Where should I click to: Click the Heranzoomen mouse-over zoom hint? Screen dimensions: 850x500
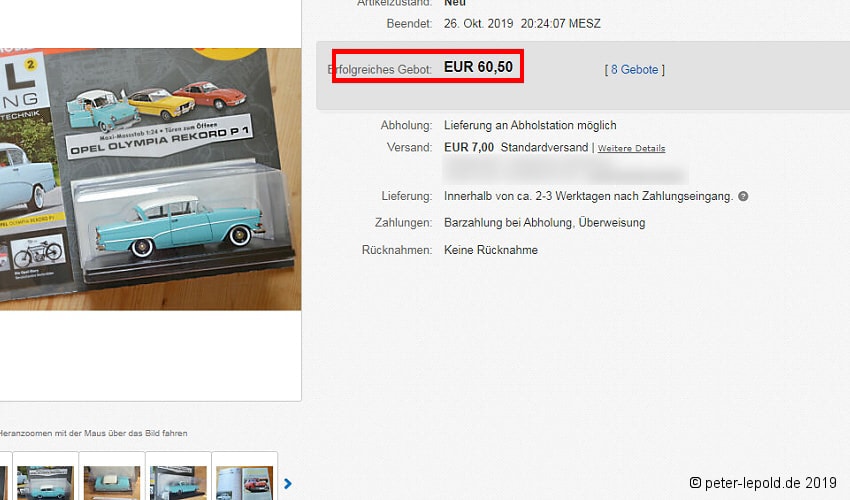[93, 433]
